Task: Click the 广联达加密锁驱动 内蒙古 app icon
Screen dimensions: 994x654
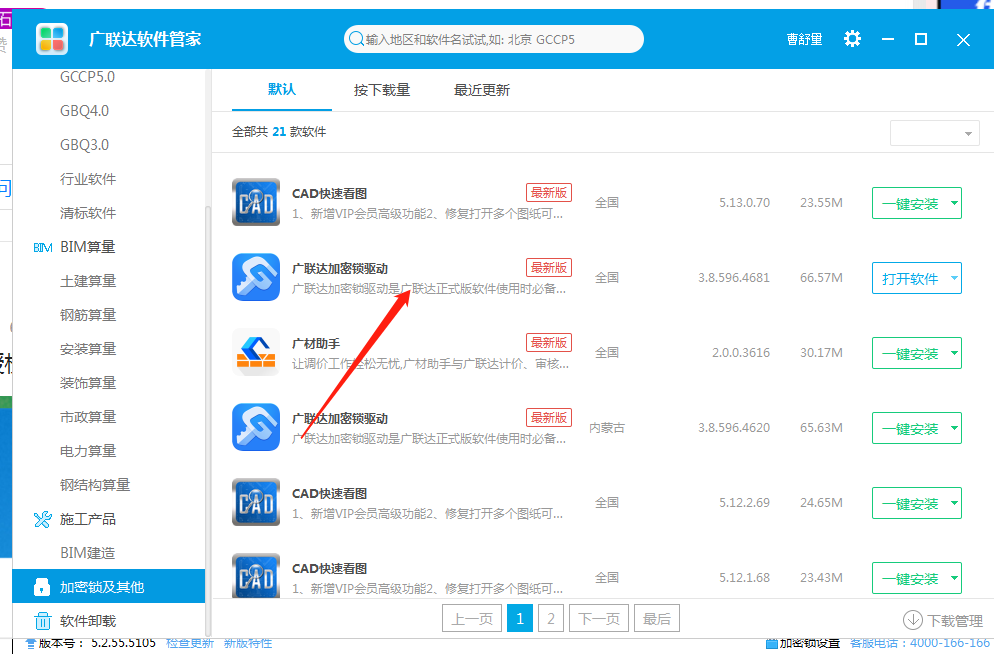Action: coord(256,427)
